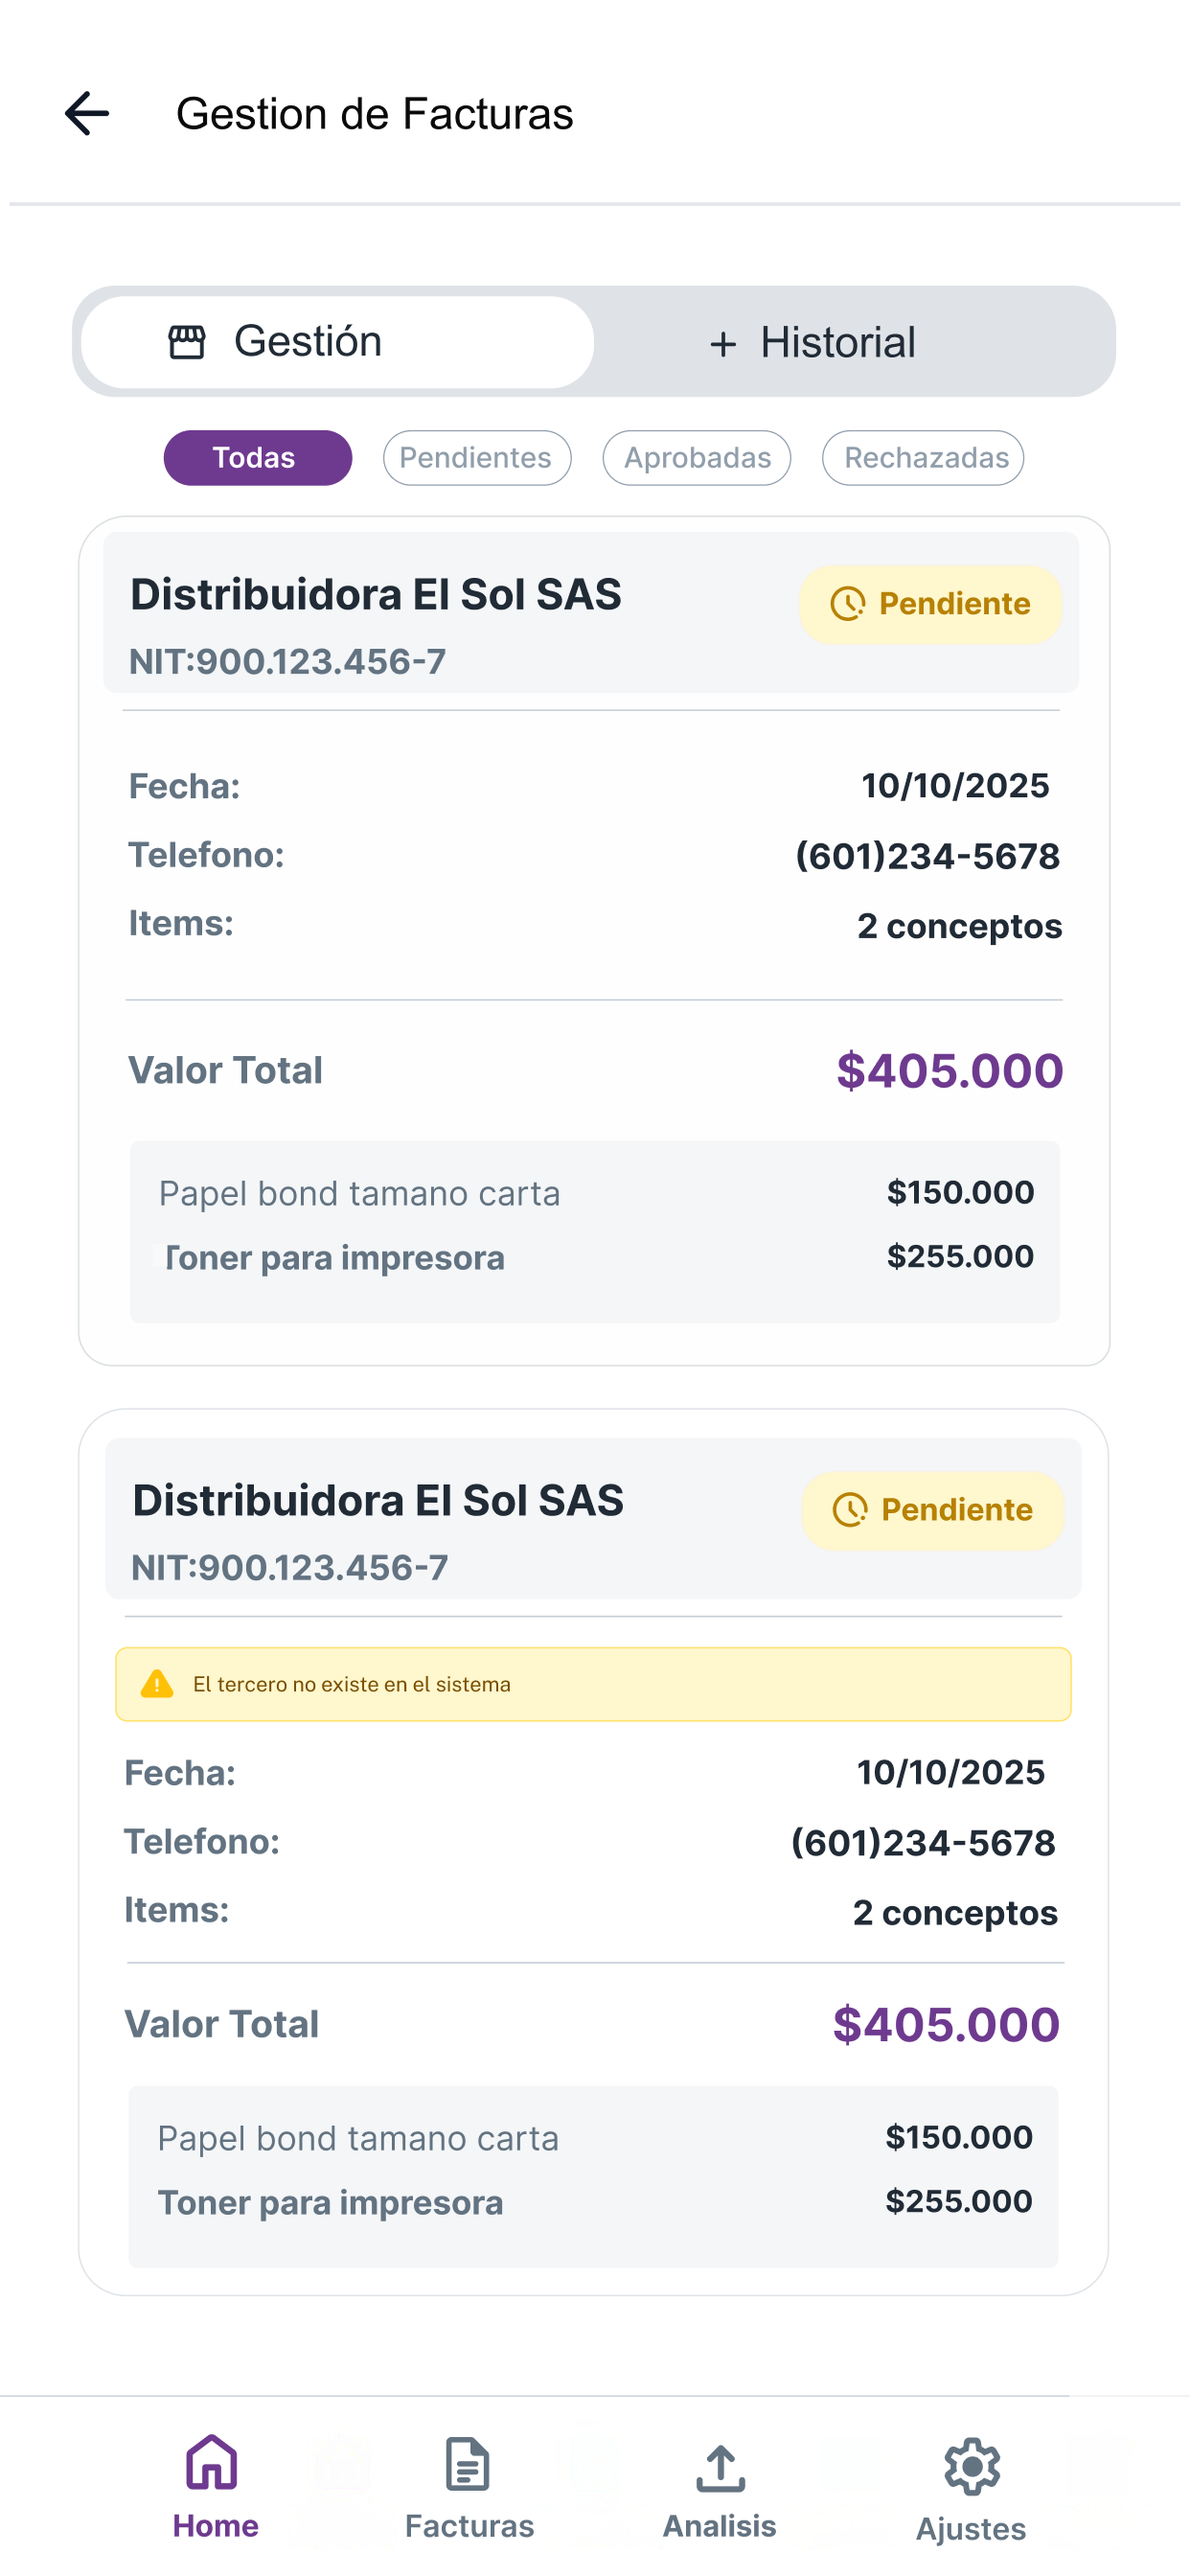Tap the store icon in Gestión tab
The width and height of the screenshot is (1190, 2576).
[187, 342]
